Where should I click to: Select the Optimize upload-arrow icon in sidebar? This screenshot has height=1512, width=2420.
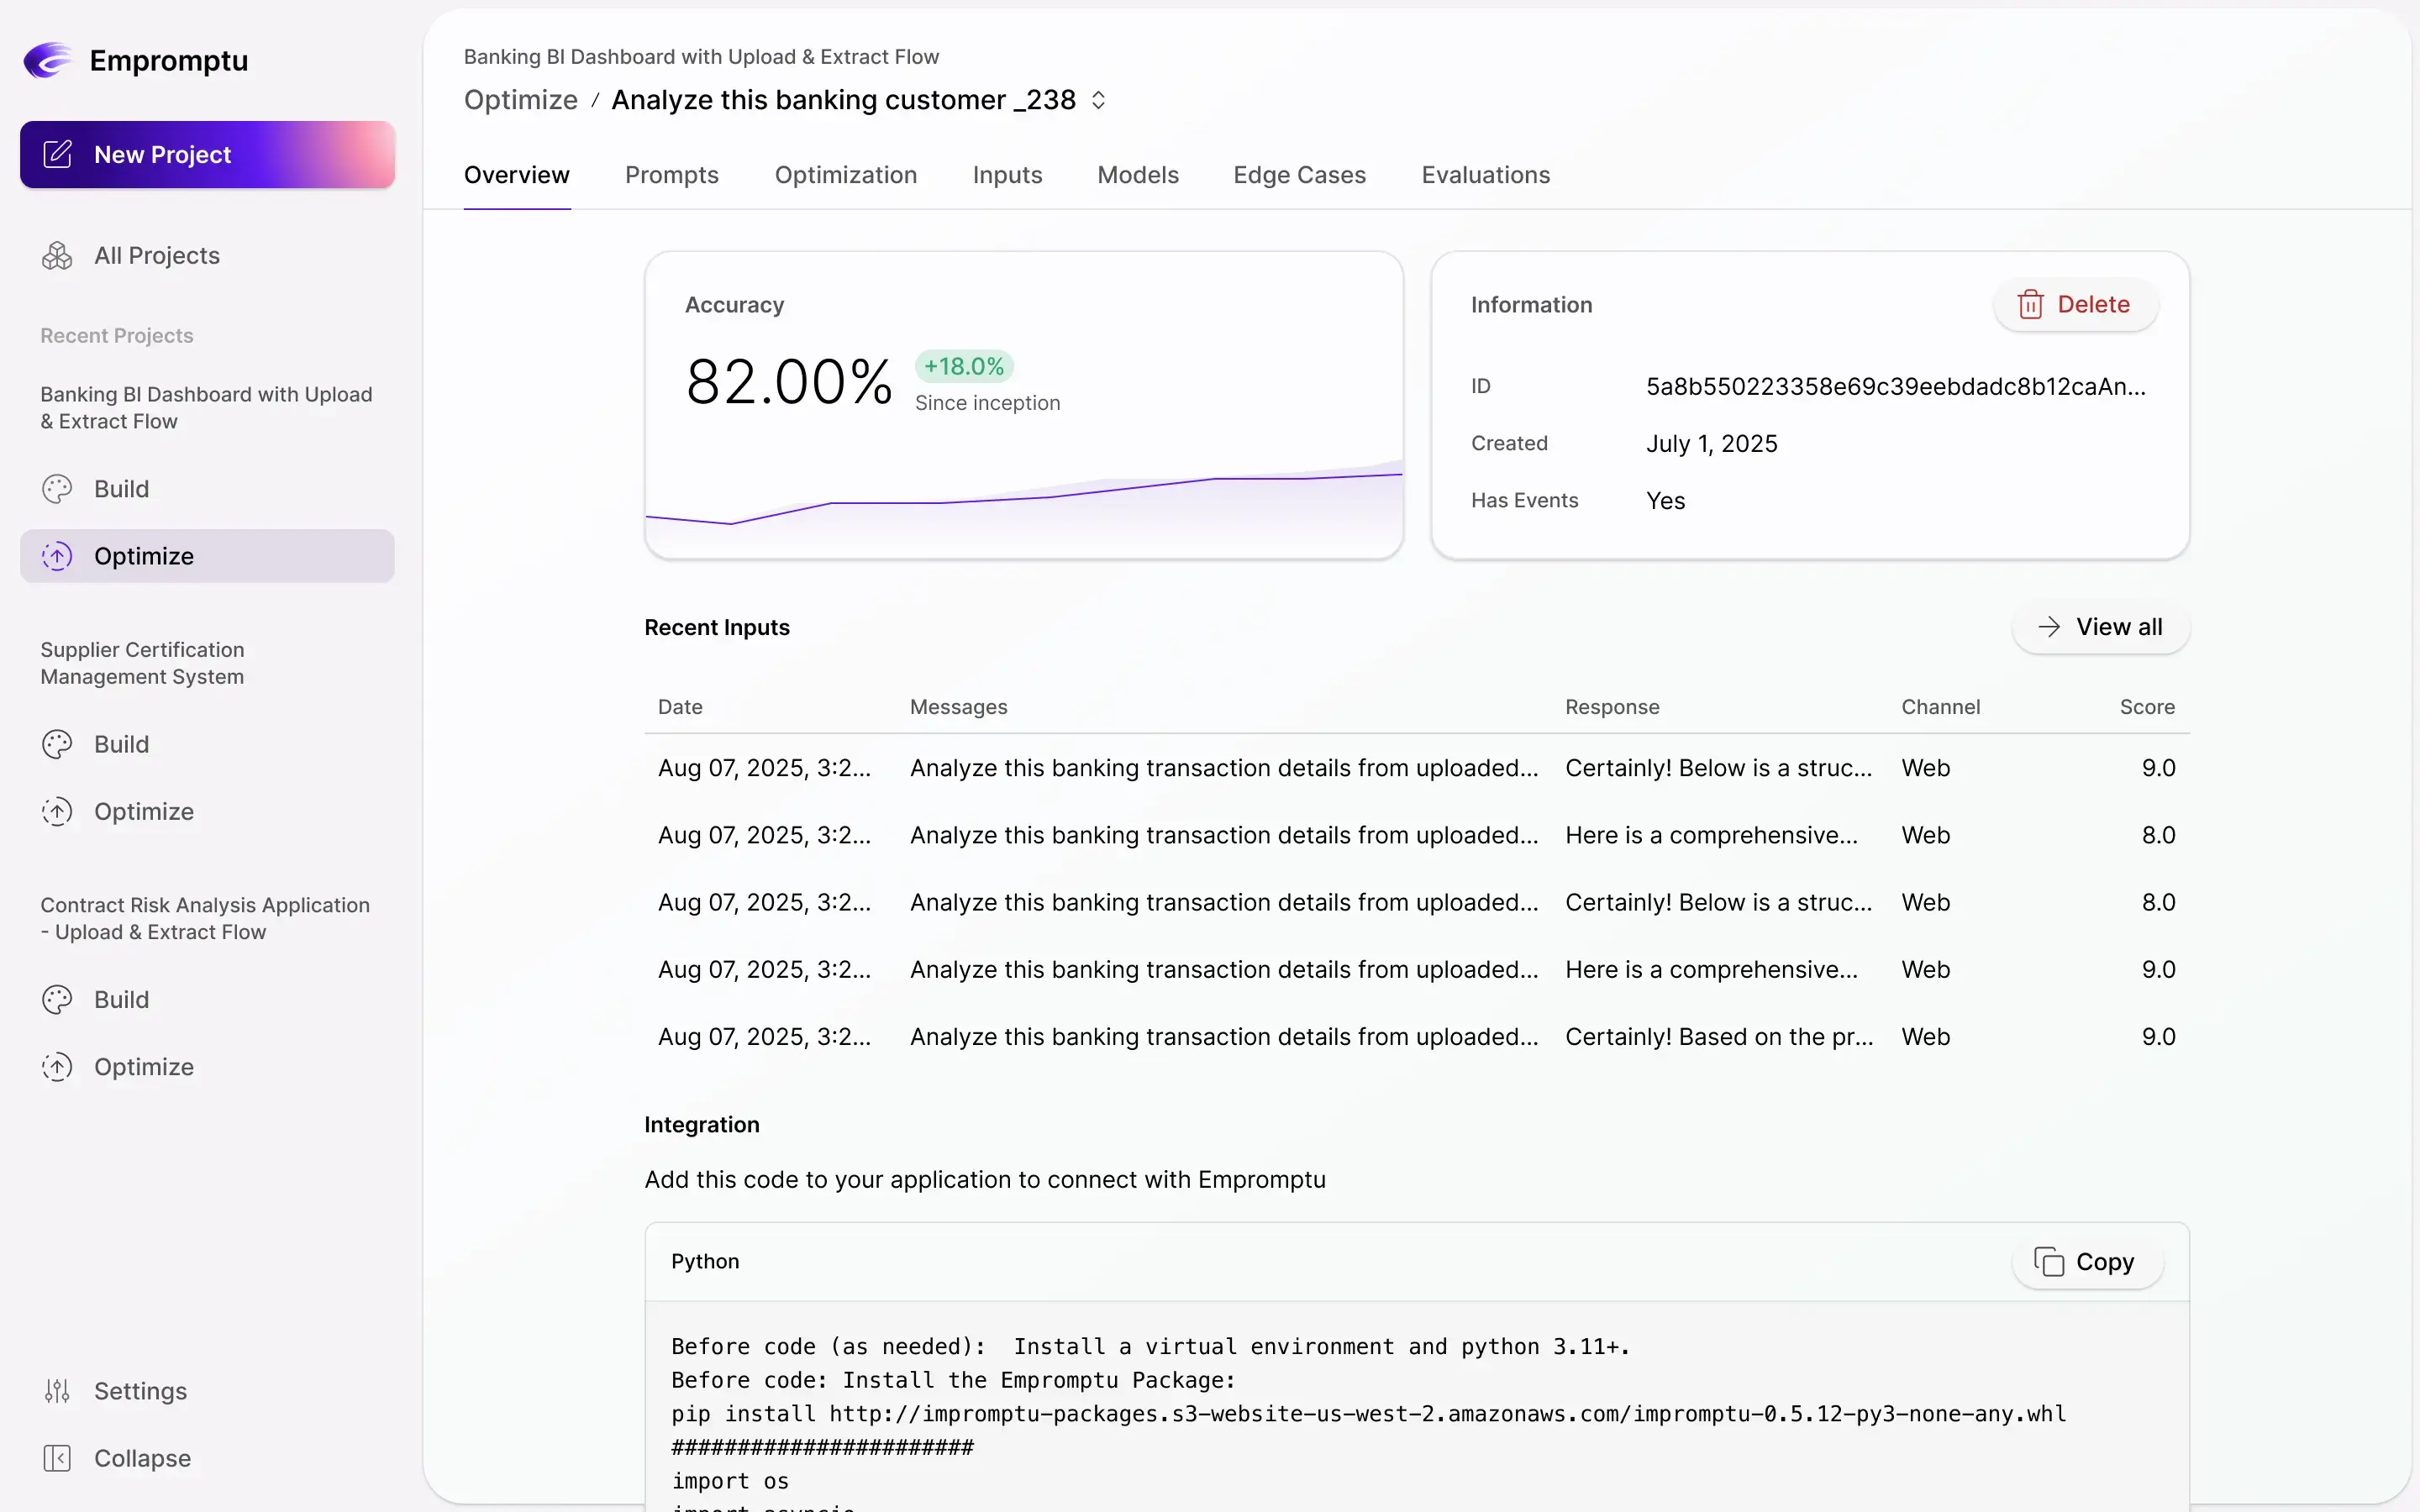point(57,556)
